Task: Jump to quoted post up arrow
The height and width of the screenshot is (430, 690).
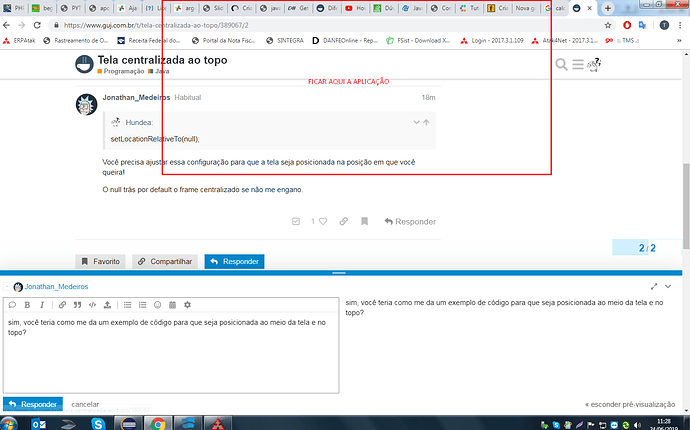Action: point(426,122)
